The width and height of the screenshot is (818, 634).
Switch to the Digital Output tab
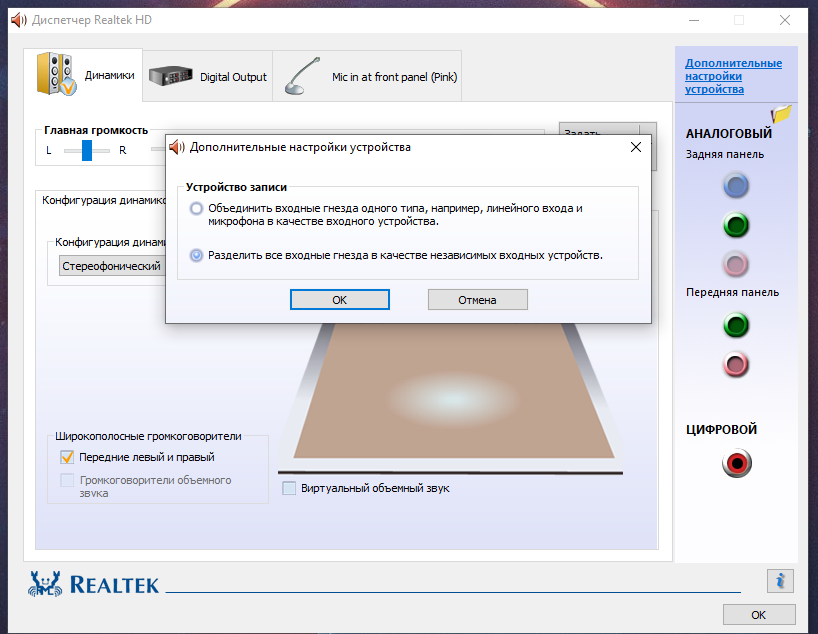pos(208,76)
